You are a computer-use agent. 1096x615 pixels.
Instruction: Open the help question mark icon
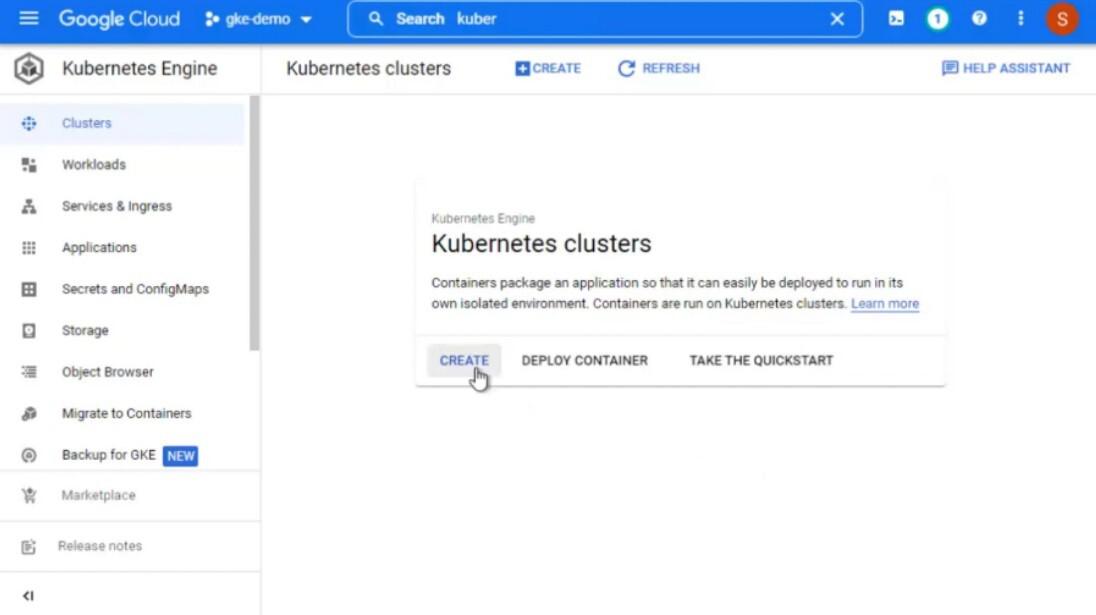click(979, 19)
